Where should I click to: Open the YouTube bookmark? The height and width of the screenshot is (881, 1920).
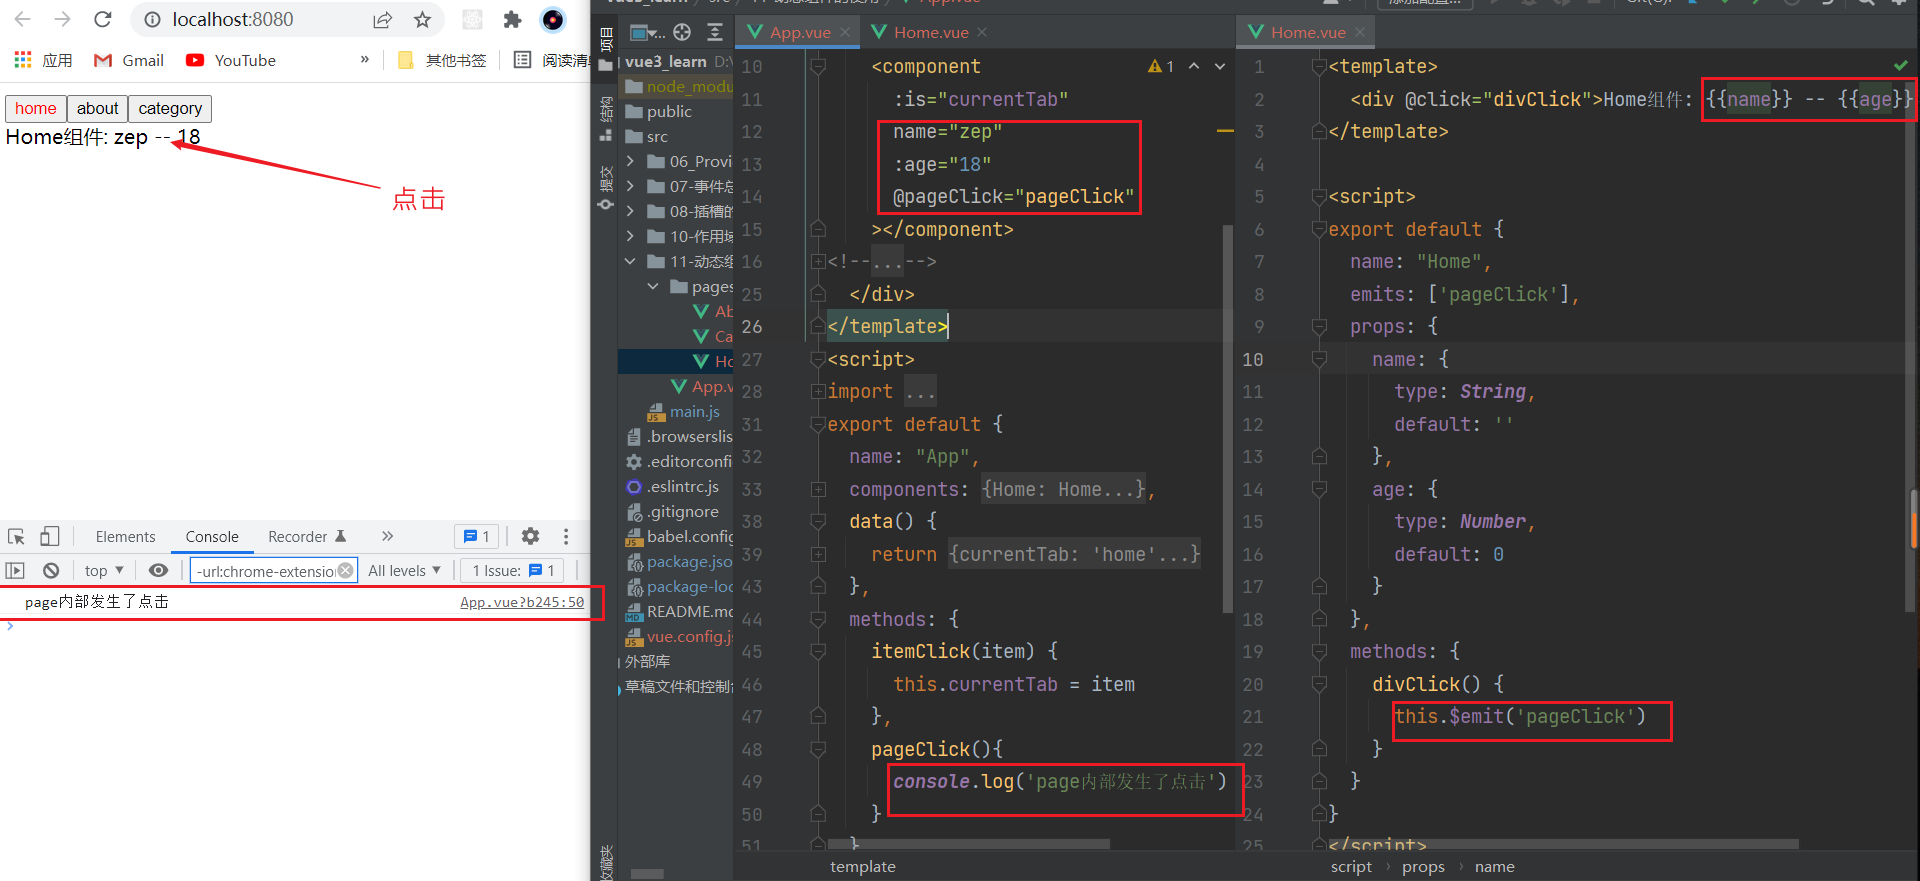click(231, 60)
